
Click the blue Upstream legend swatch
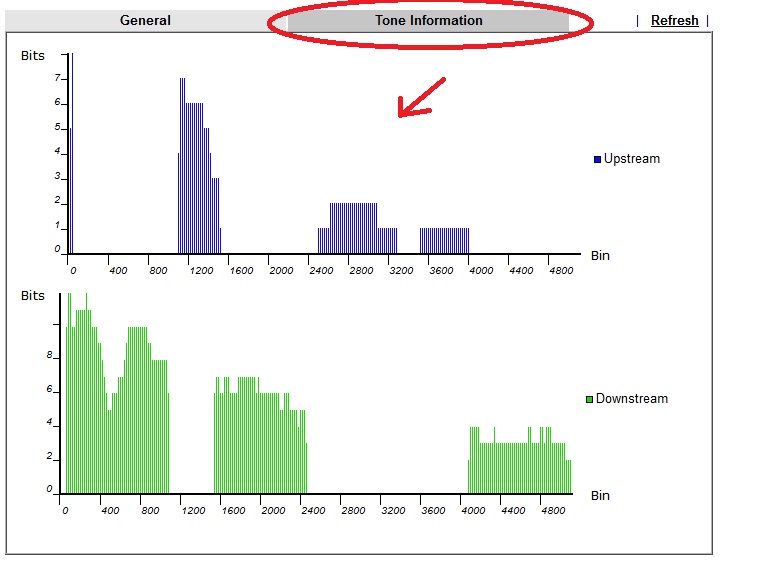pos(597,159)
